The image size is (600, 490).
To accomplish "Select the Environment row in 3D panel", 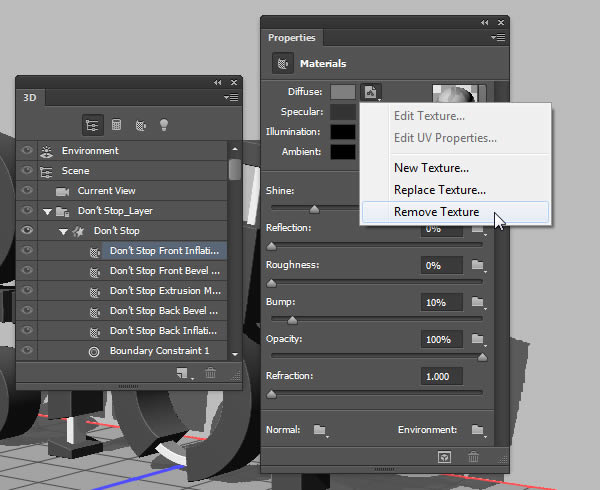I will click(x=132, y=151).
